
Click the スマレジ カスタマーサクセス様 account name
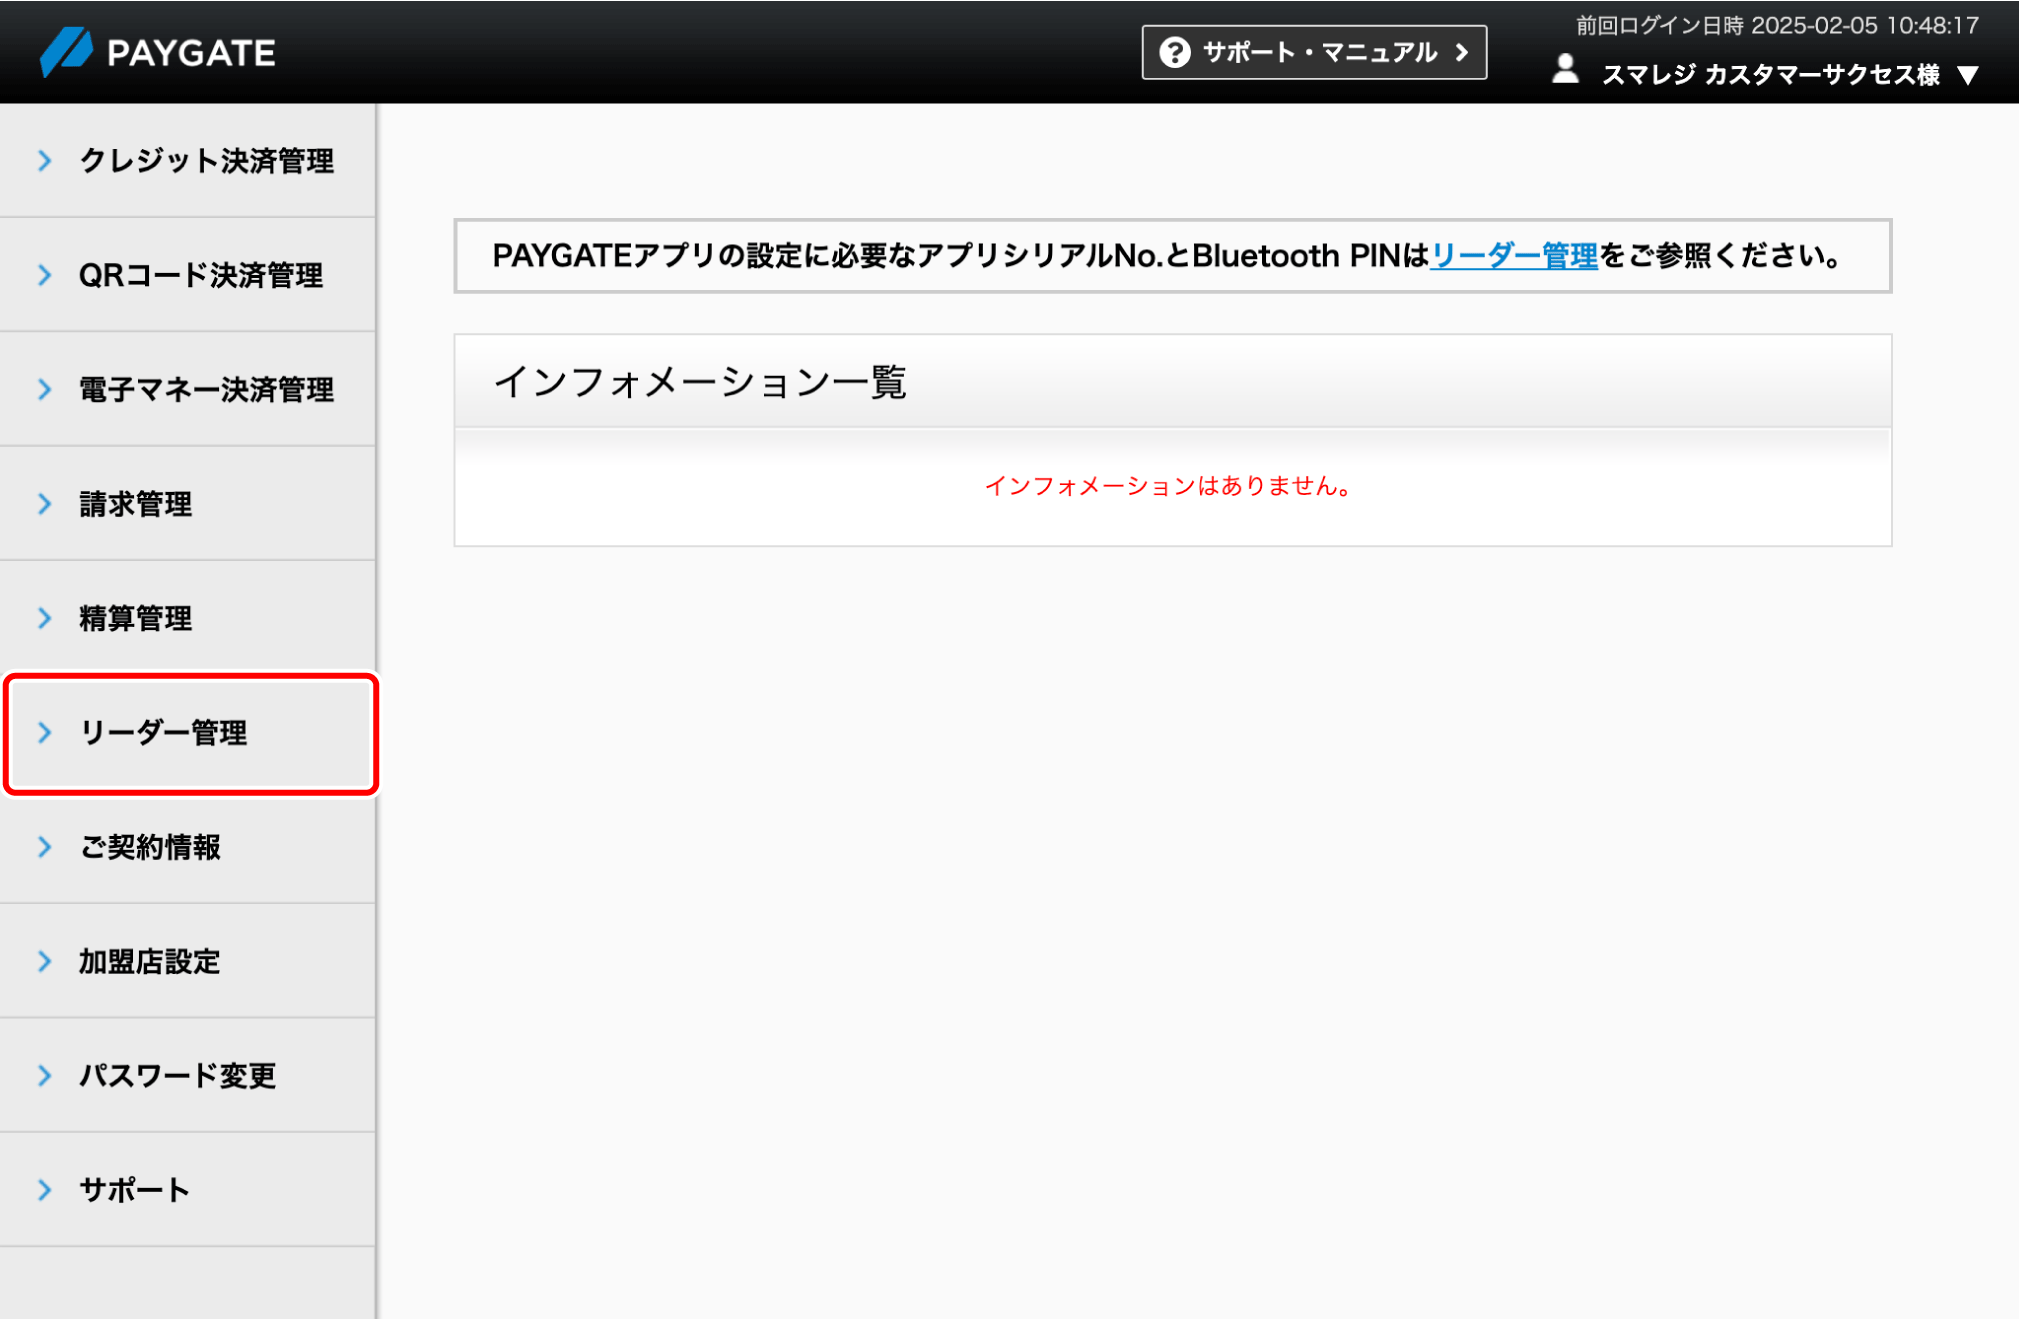click(x=1770, y=75)
